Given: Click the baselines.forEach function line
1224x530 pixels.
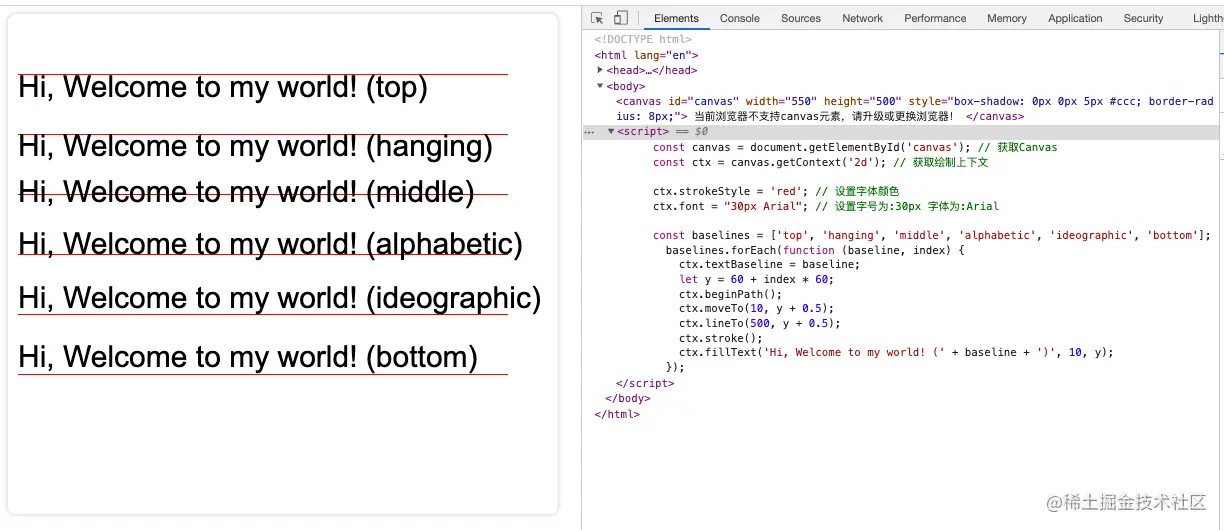Looking at the screenshot, I should [x=815, y=250].
